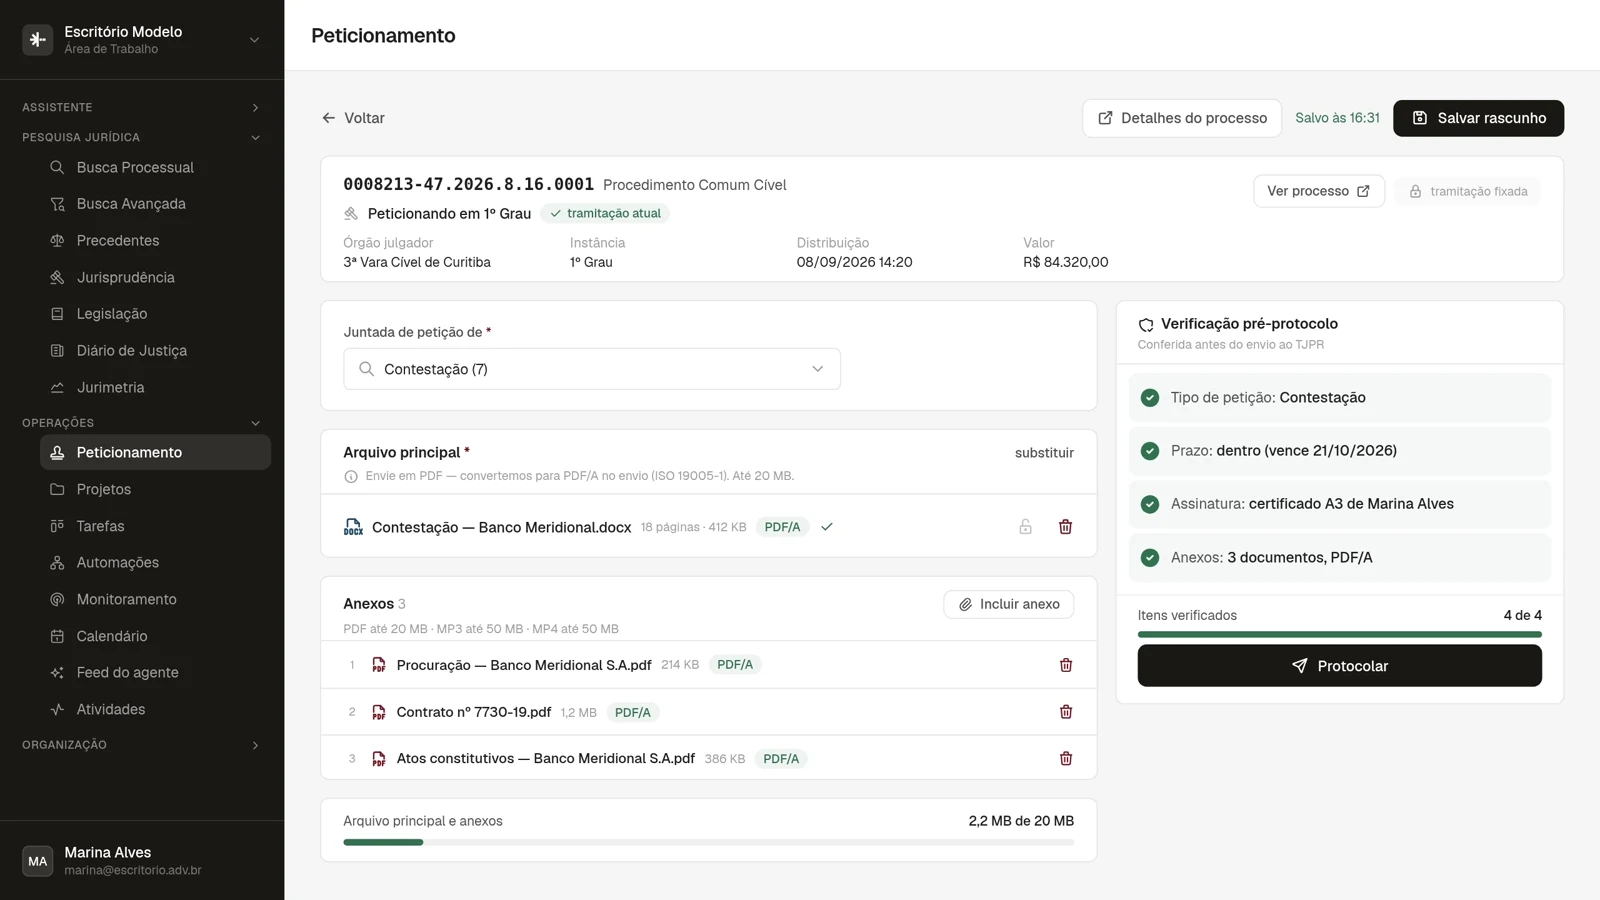Open Detalhes do processo

point(1182,118)
